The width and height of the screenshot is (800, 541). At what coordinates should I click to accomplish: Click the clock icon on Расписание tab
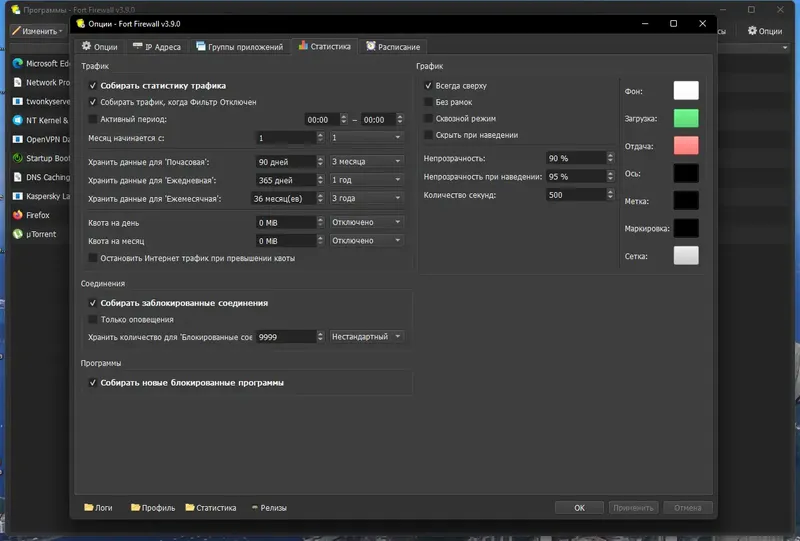point(371,46)
